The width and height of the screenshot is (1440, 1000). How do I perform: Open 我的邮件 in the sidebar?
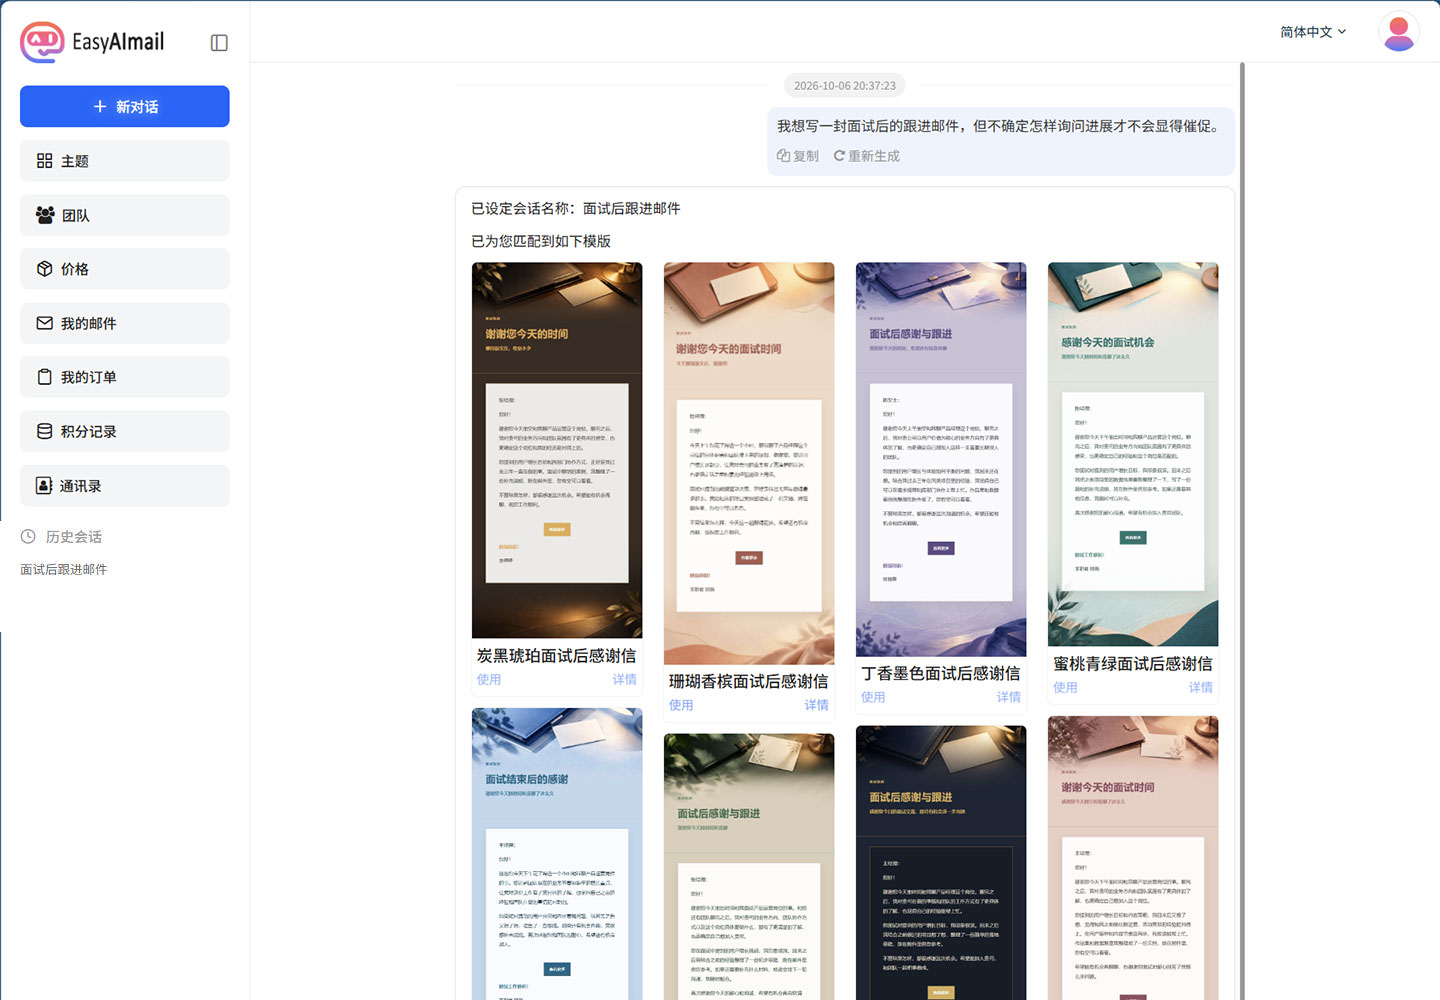(x=125, y=323)
